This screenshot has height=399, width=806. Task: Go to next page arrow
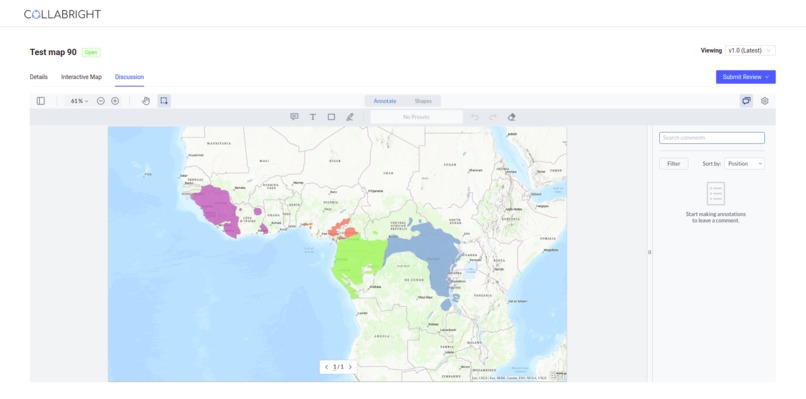click(351, 367)
